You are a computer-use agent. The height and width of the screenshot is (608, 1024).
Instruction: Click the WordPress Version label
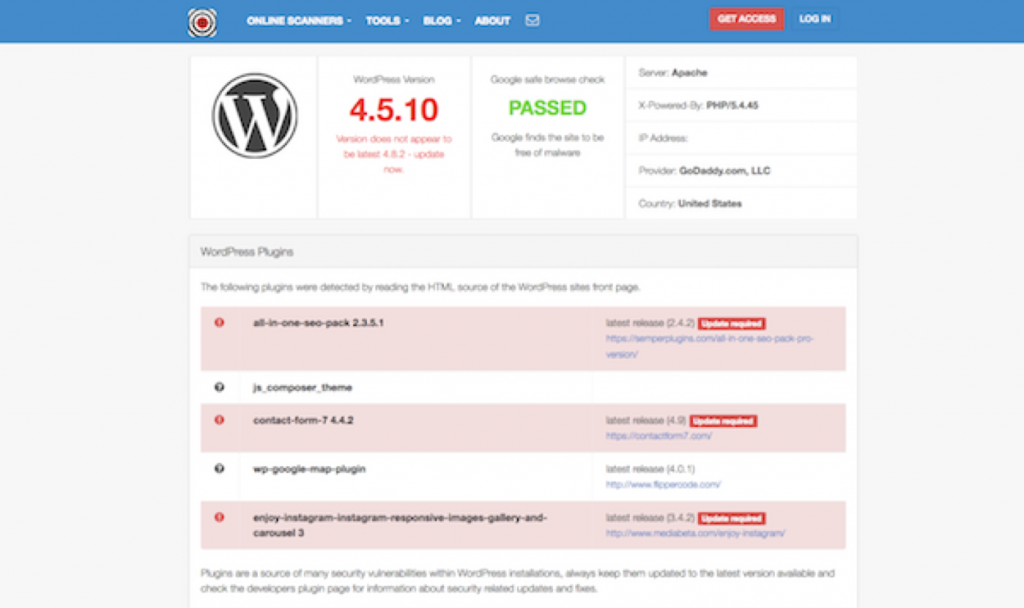pyautogui.click(x=394, y=80)
